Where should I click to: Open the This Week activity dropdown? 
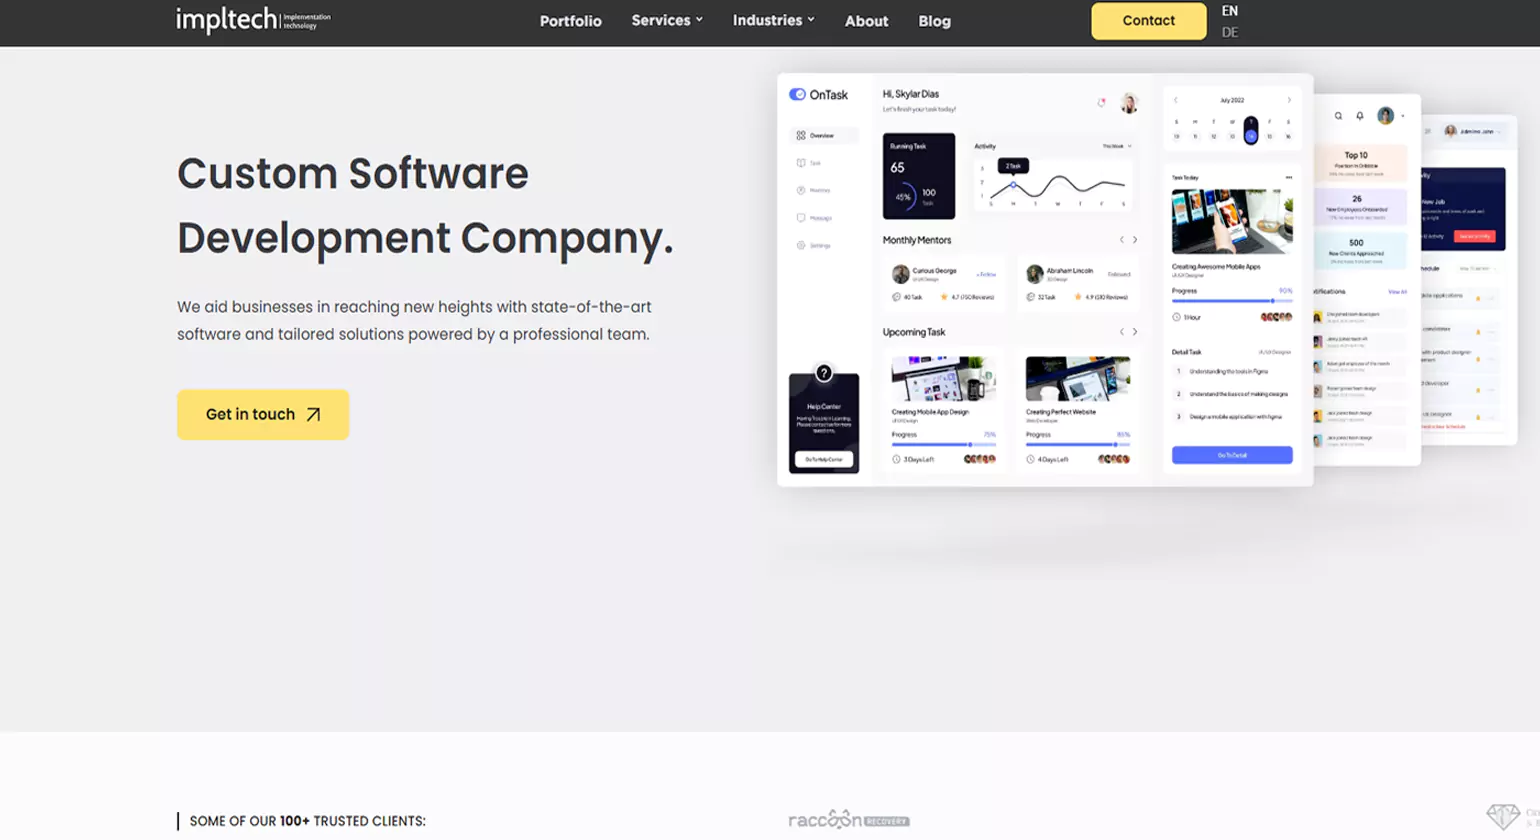1117,146
